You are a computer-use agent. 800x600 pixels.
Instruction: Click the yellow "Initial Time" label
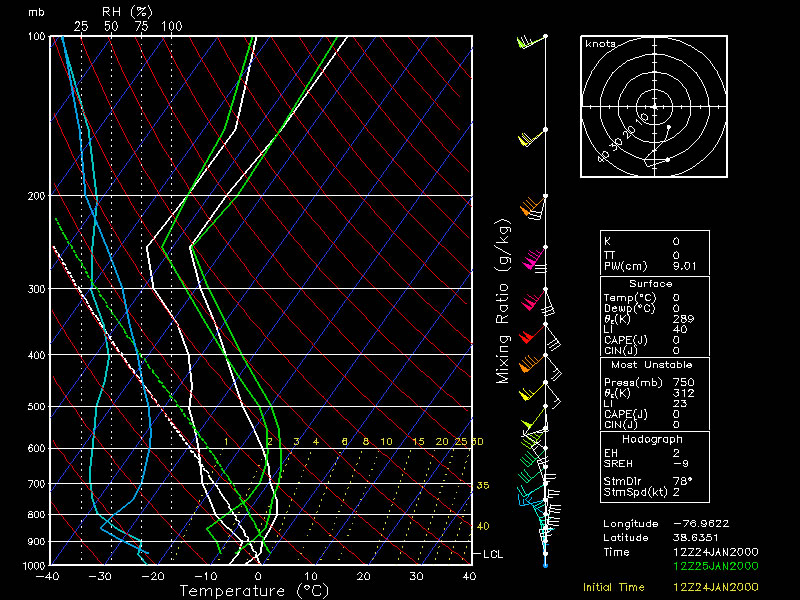pos(614,588)
